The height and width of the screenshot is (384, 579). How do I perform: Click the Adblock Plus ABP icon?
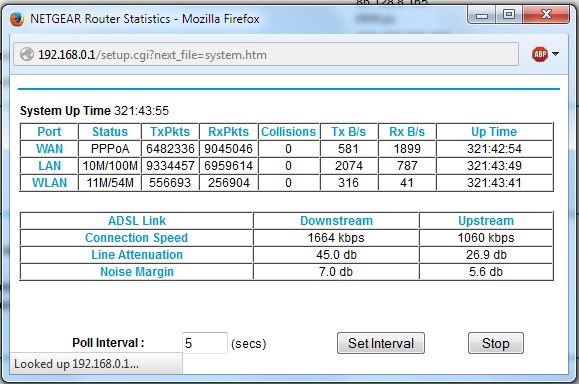click(540, 55)
